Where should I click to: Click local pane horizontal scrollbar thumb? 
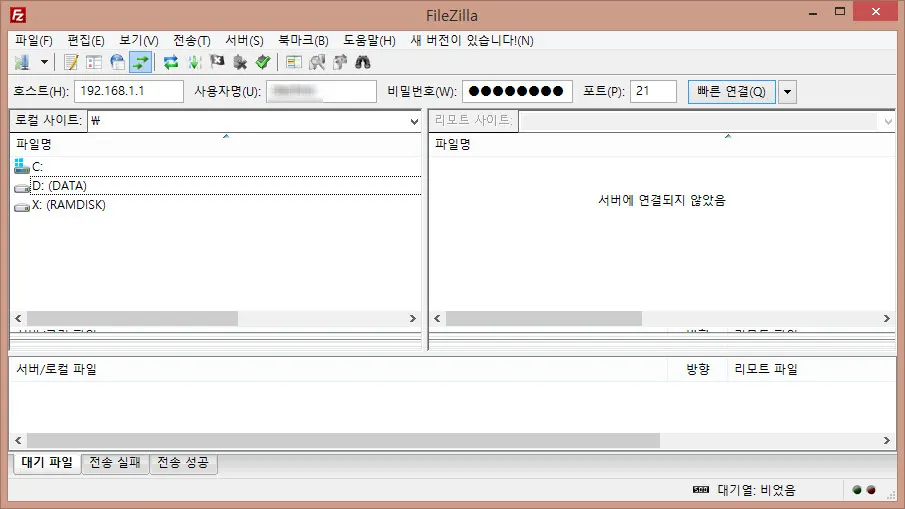click(x=132, y=319)
